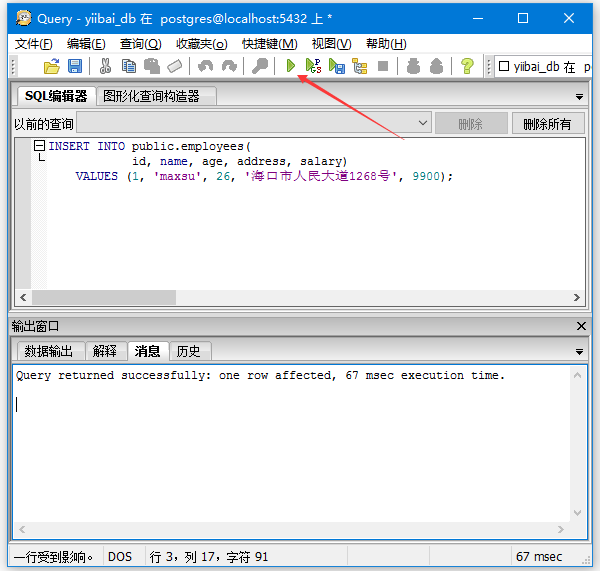Close the 输出窗口 panel
This screenshot has width=600, height=571.
(582, 326)
